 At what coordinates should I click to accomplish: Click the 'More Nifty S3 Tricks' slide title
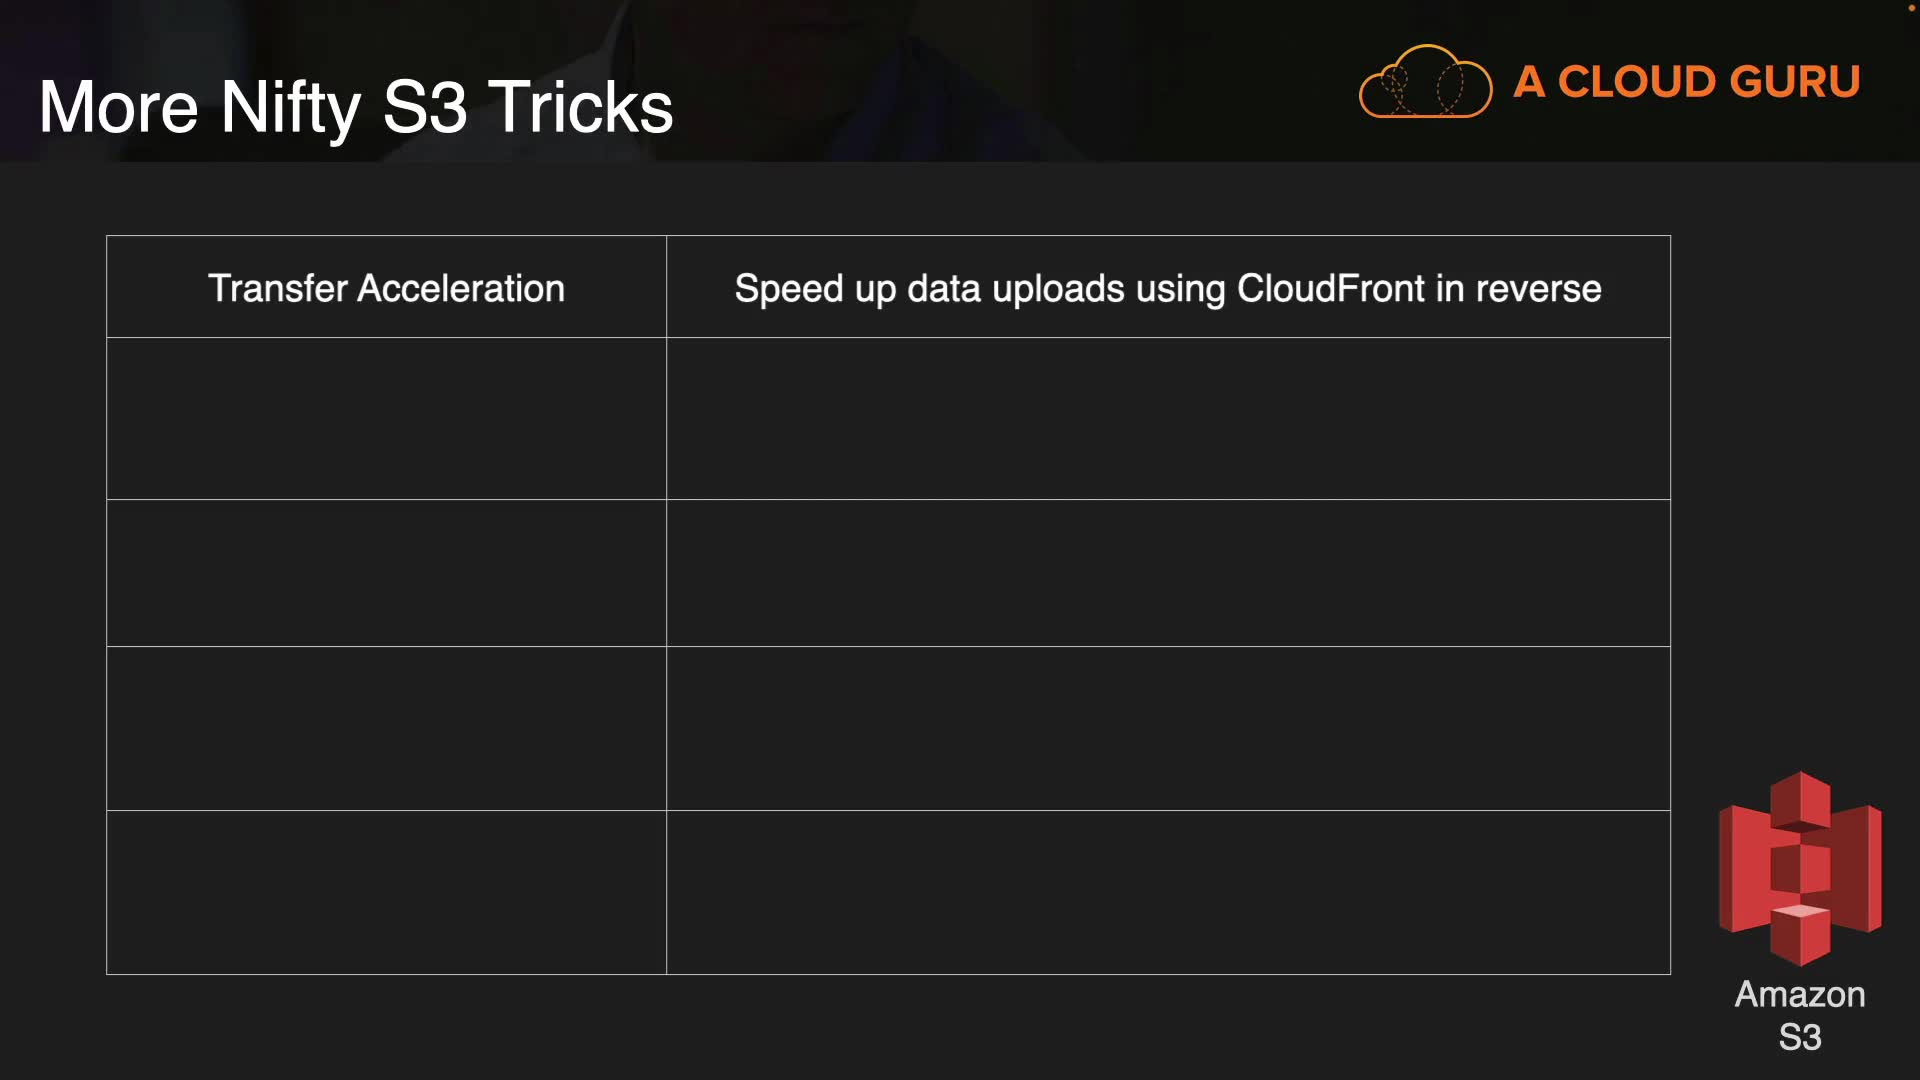[x=356, y=107]
